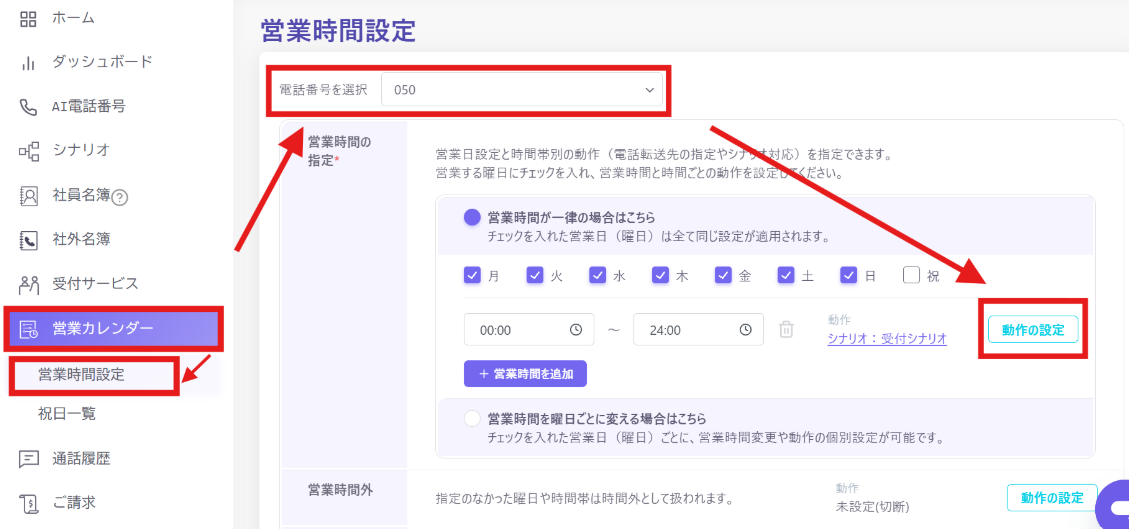This screenshot has width=1129, height=529.
Task: Click the 営業時間を追加 button
Action: coord(525,374)
